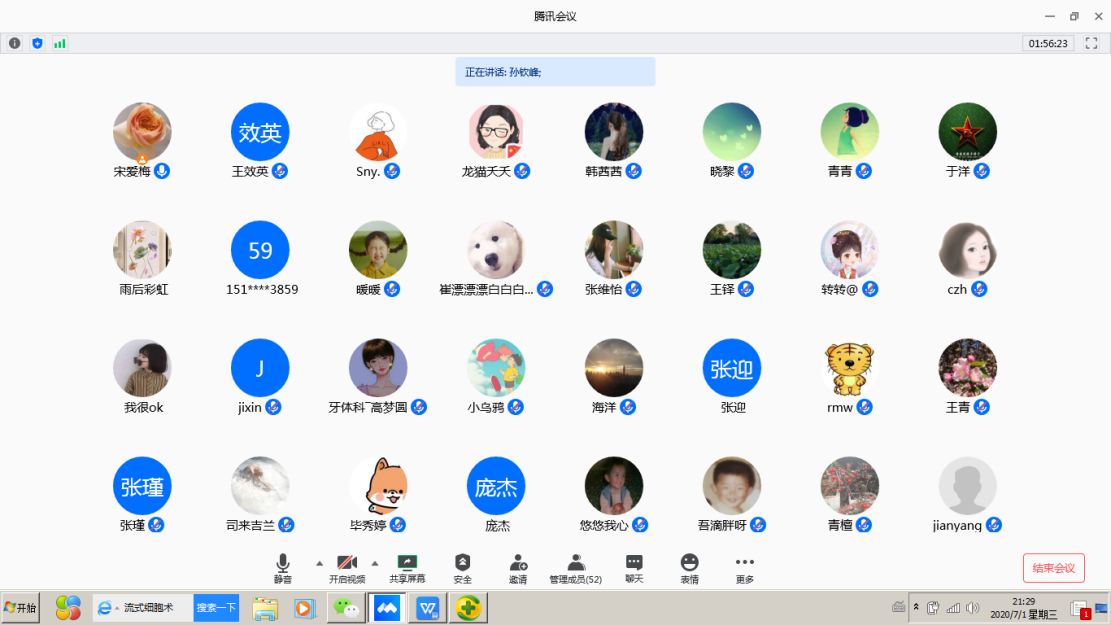This screenshot has width=1111, height=625.
Task: Select the white dog avatar of 崔漂漂
Action: click(x=496, y=250)
